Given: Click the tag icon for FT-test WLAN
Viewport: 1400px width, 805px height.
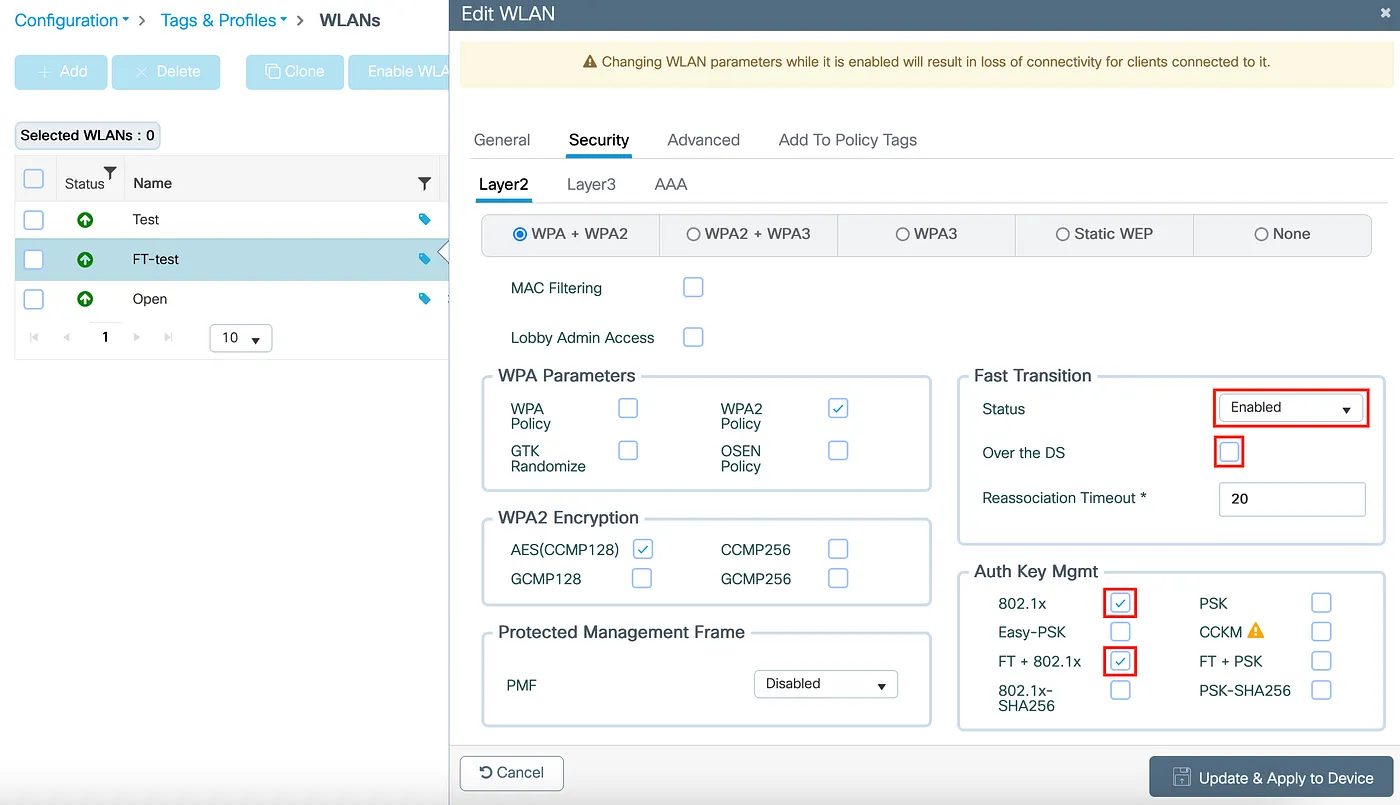Looking at the screenshot, I should point(424,259).
